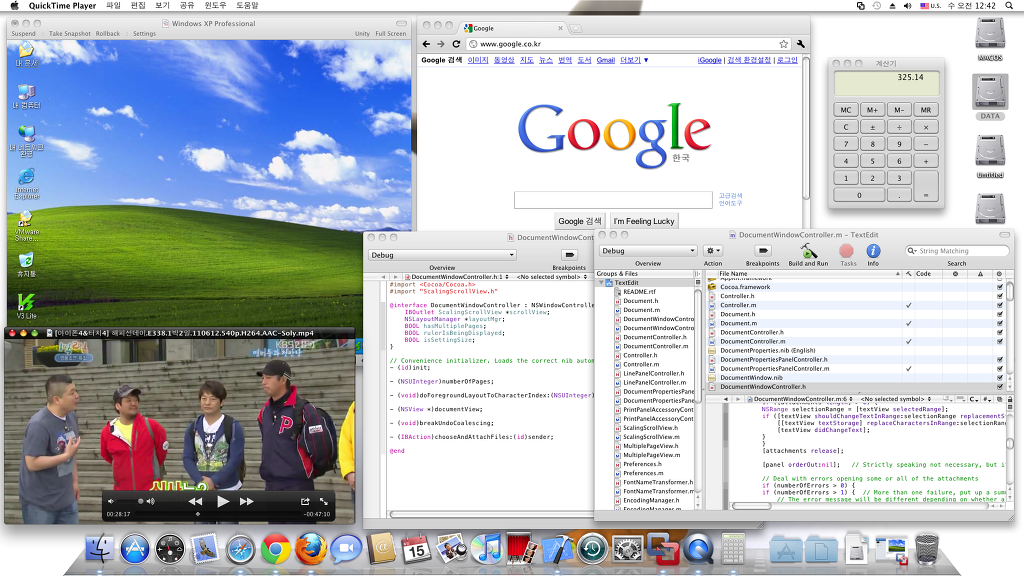1024x576 pixels.
Task: Open the Trash in the dock
Action: pyautogui.click(x=927, y=549)
